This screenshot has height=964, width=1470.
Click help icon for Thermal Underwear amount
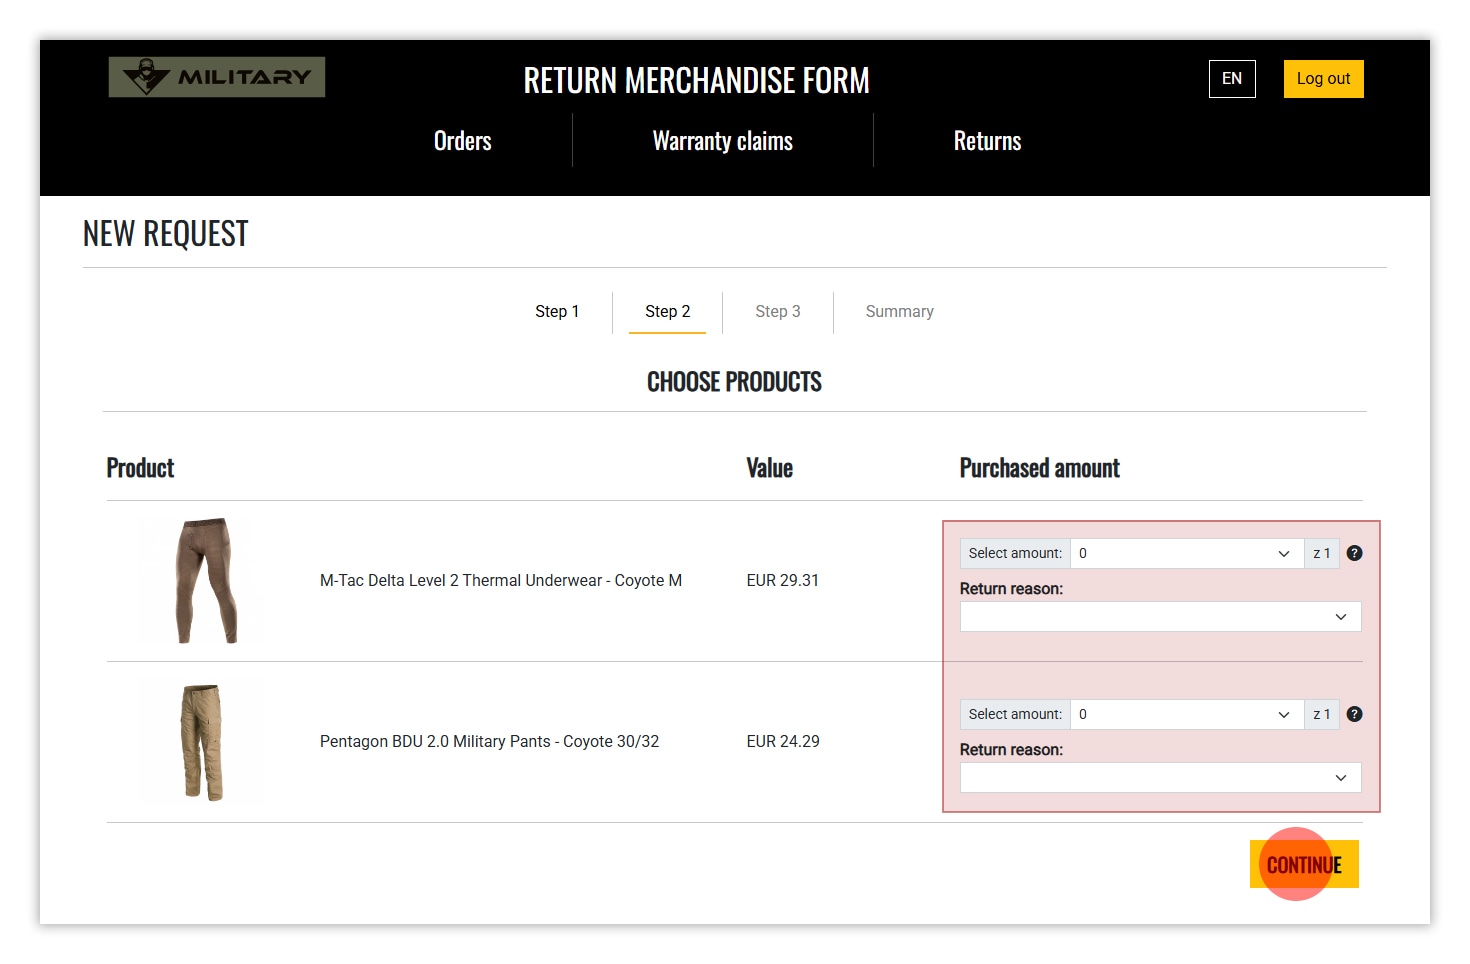pos(1354,553)
